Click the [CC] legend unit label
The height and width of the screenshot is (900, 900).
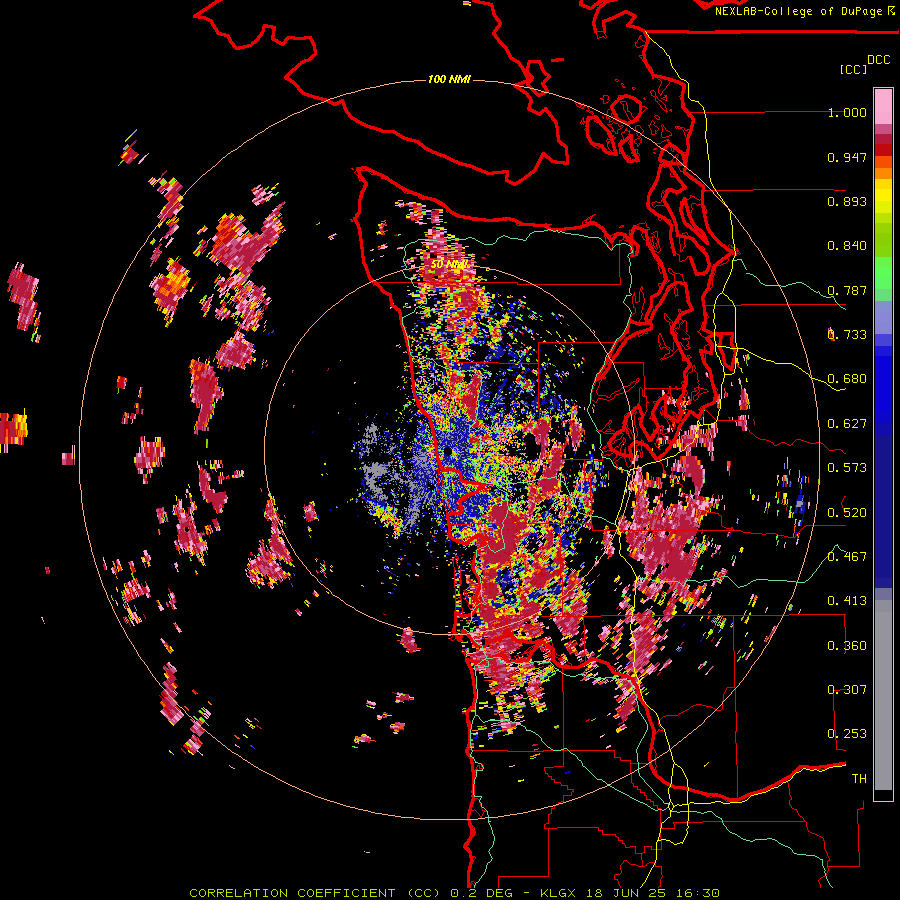853,69
